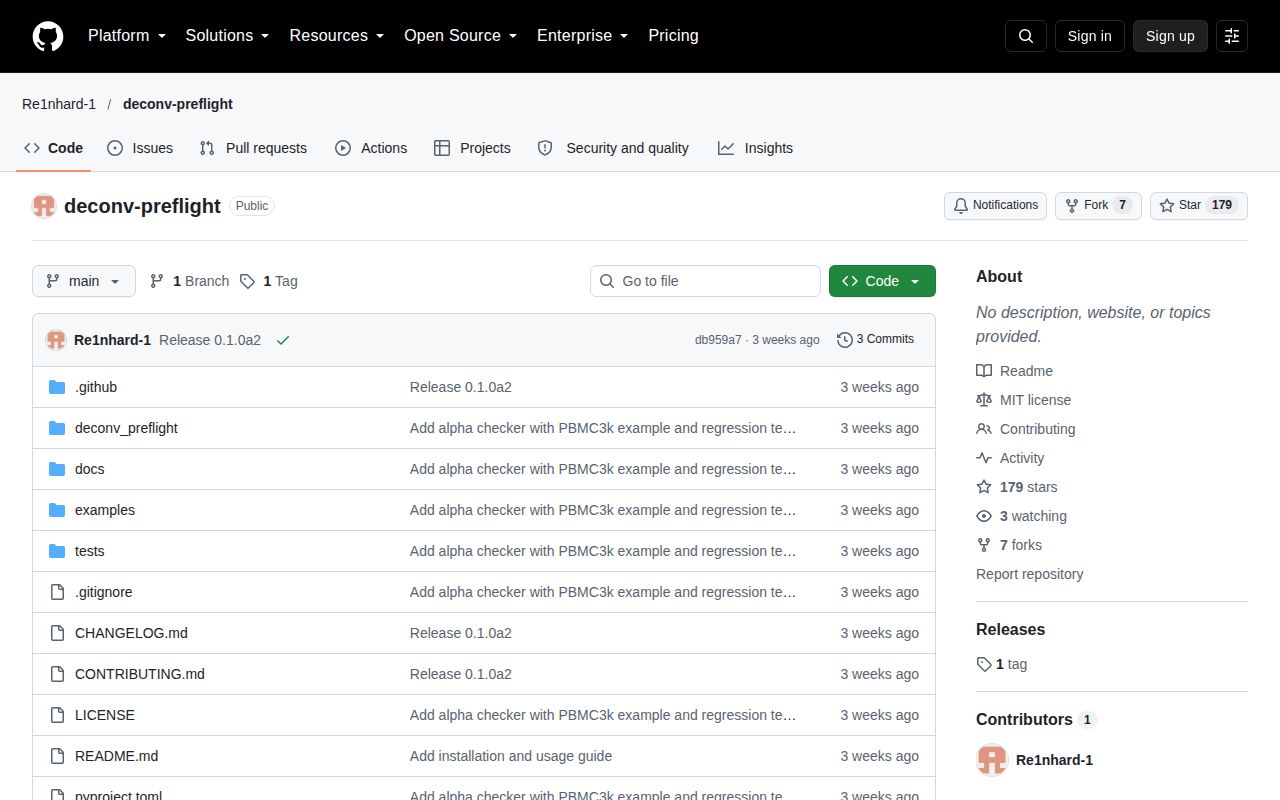Switch to the Issues tab
The height and width of the screenshot is (800, 1280).
coord(140,148)
